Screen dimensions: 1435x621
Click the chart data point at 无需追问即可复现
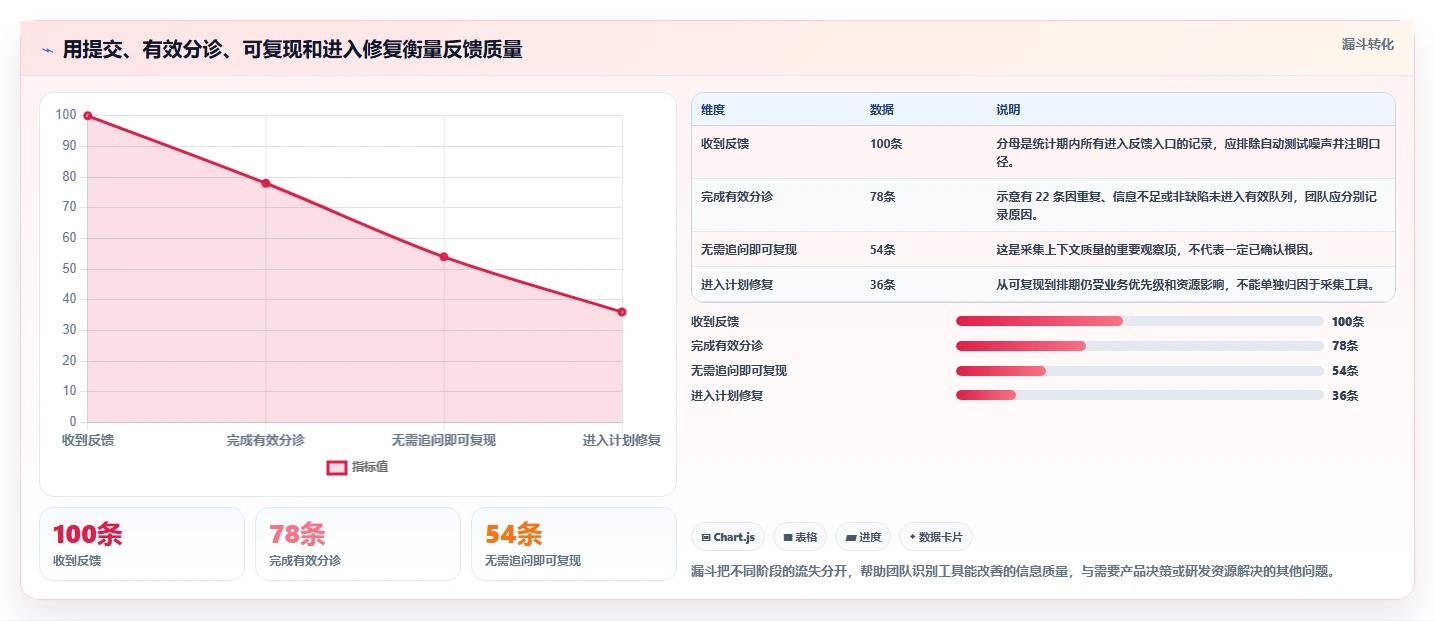pyautogui.click(x=444, y=257)
